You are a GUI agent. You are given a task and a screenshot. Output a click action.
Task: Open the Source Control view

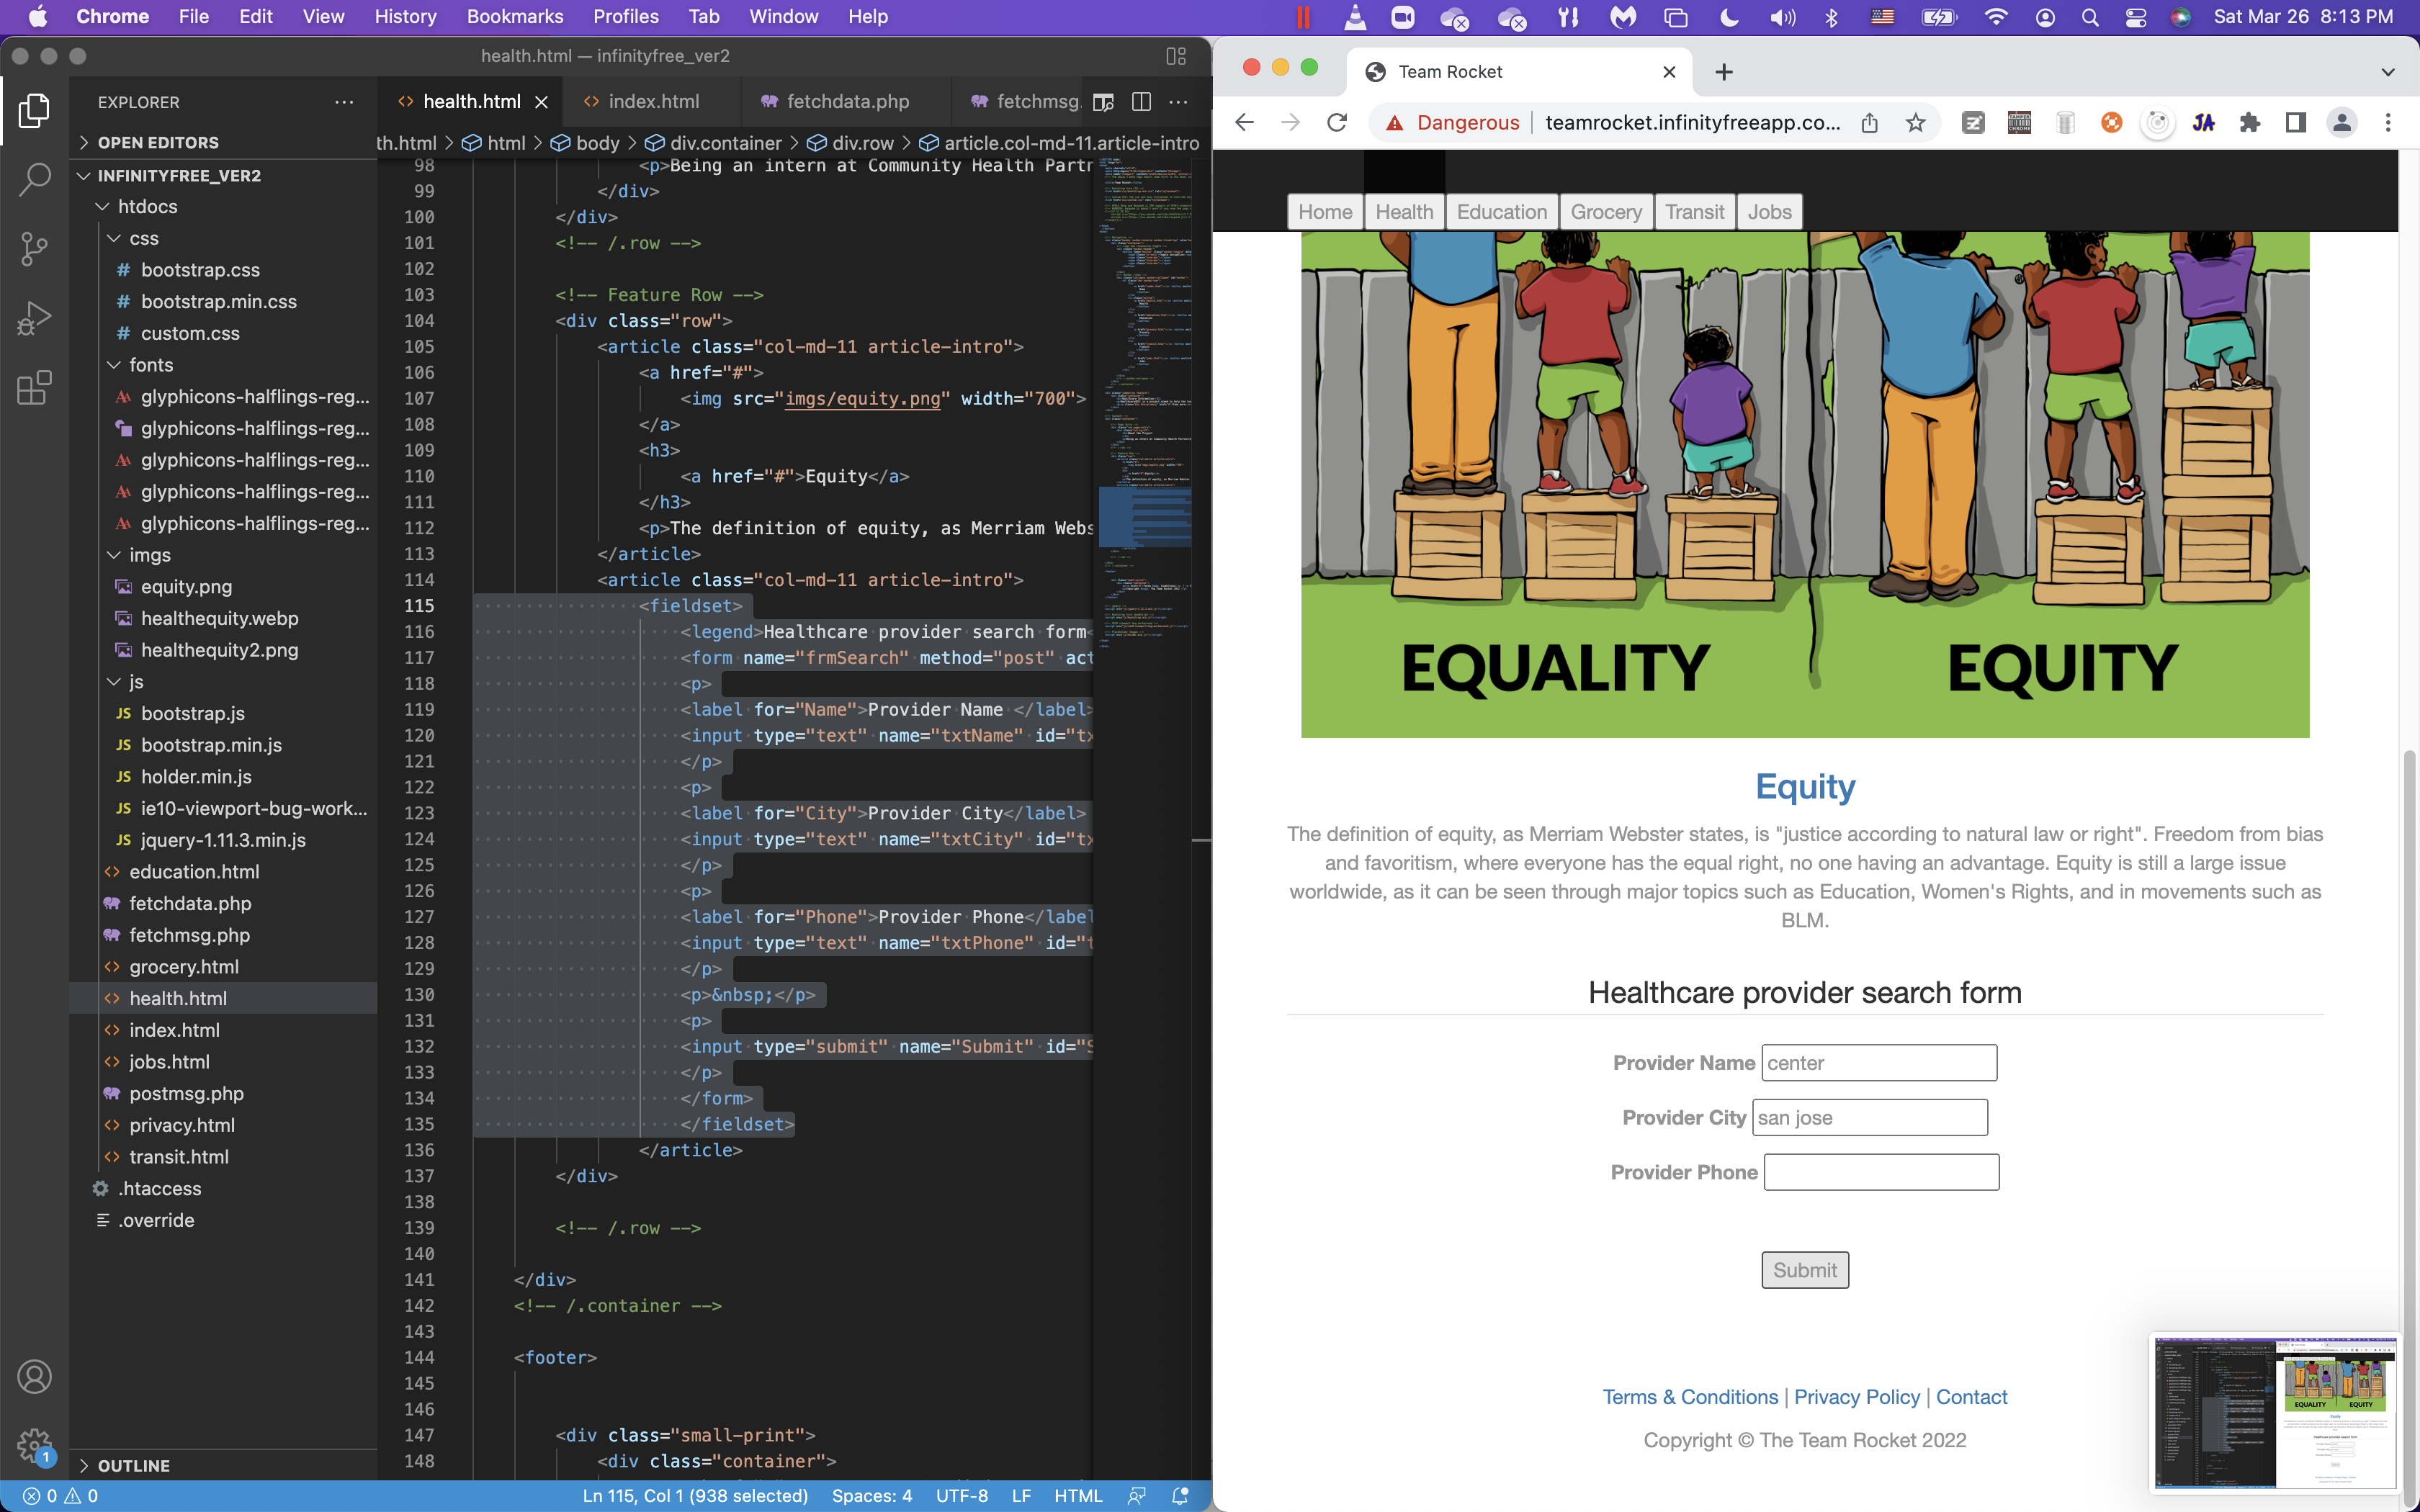coord(34,249)
